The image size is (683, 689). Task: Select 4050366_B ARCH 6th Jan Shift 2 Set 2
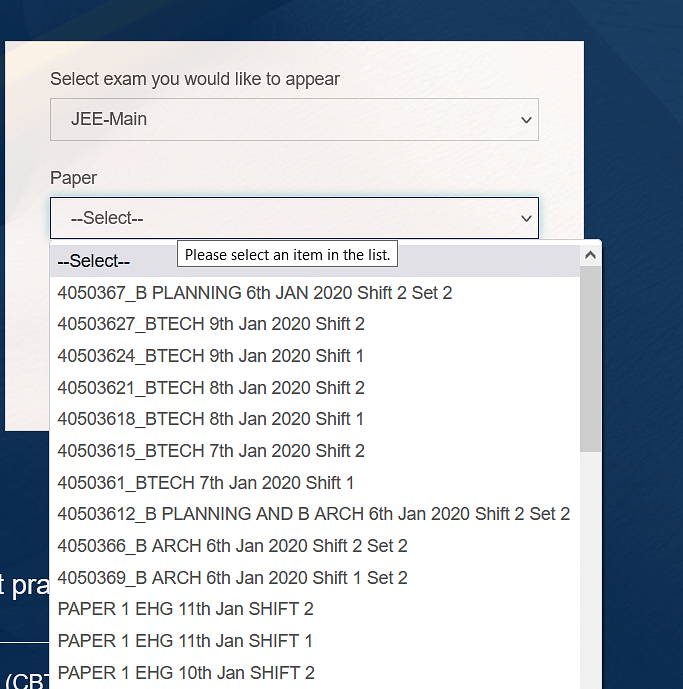click(315, 546)
